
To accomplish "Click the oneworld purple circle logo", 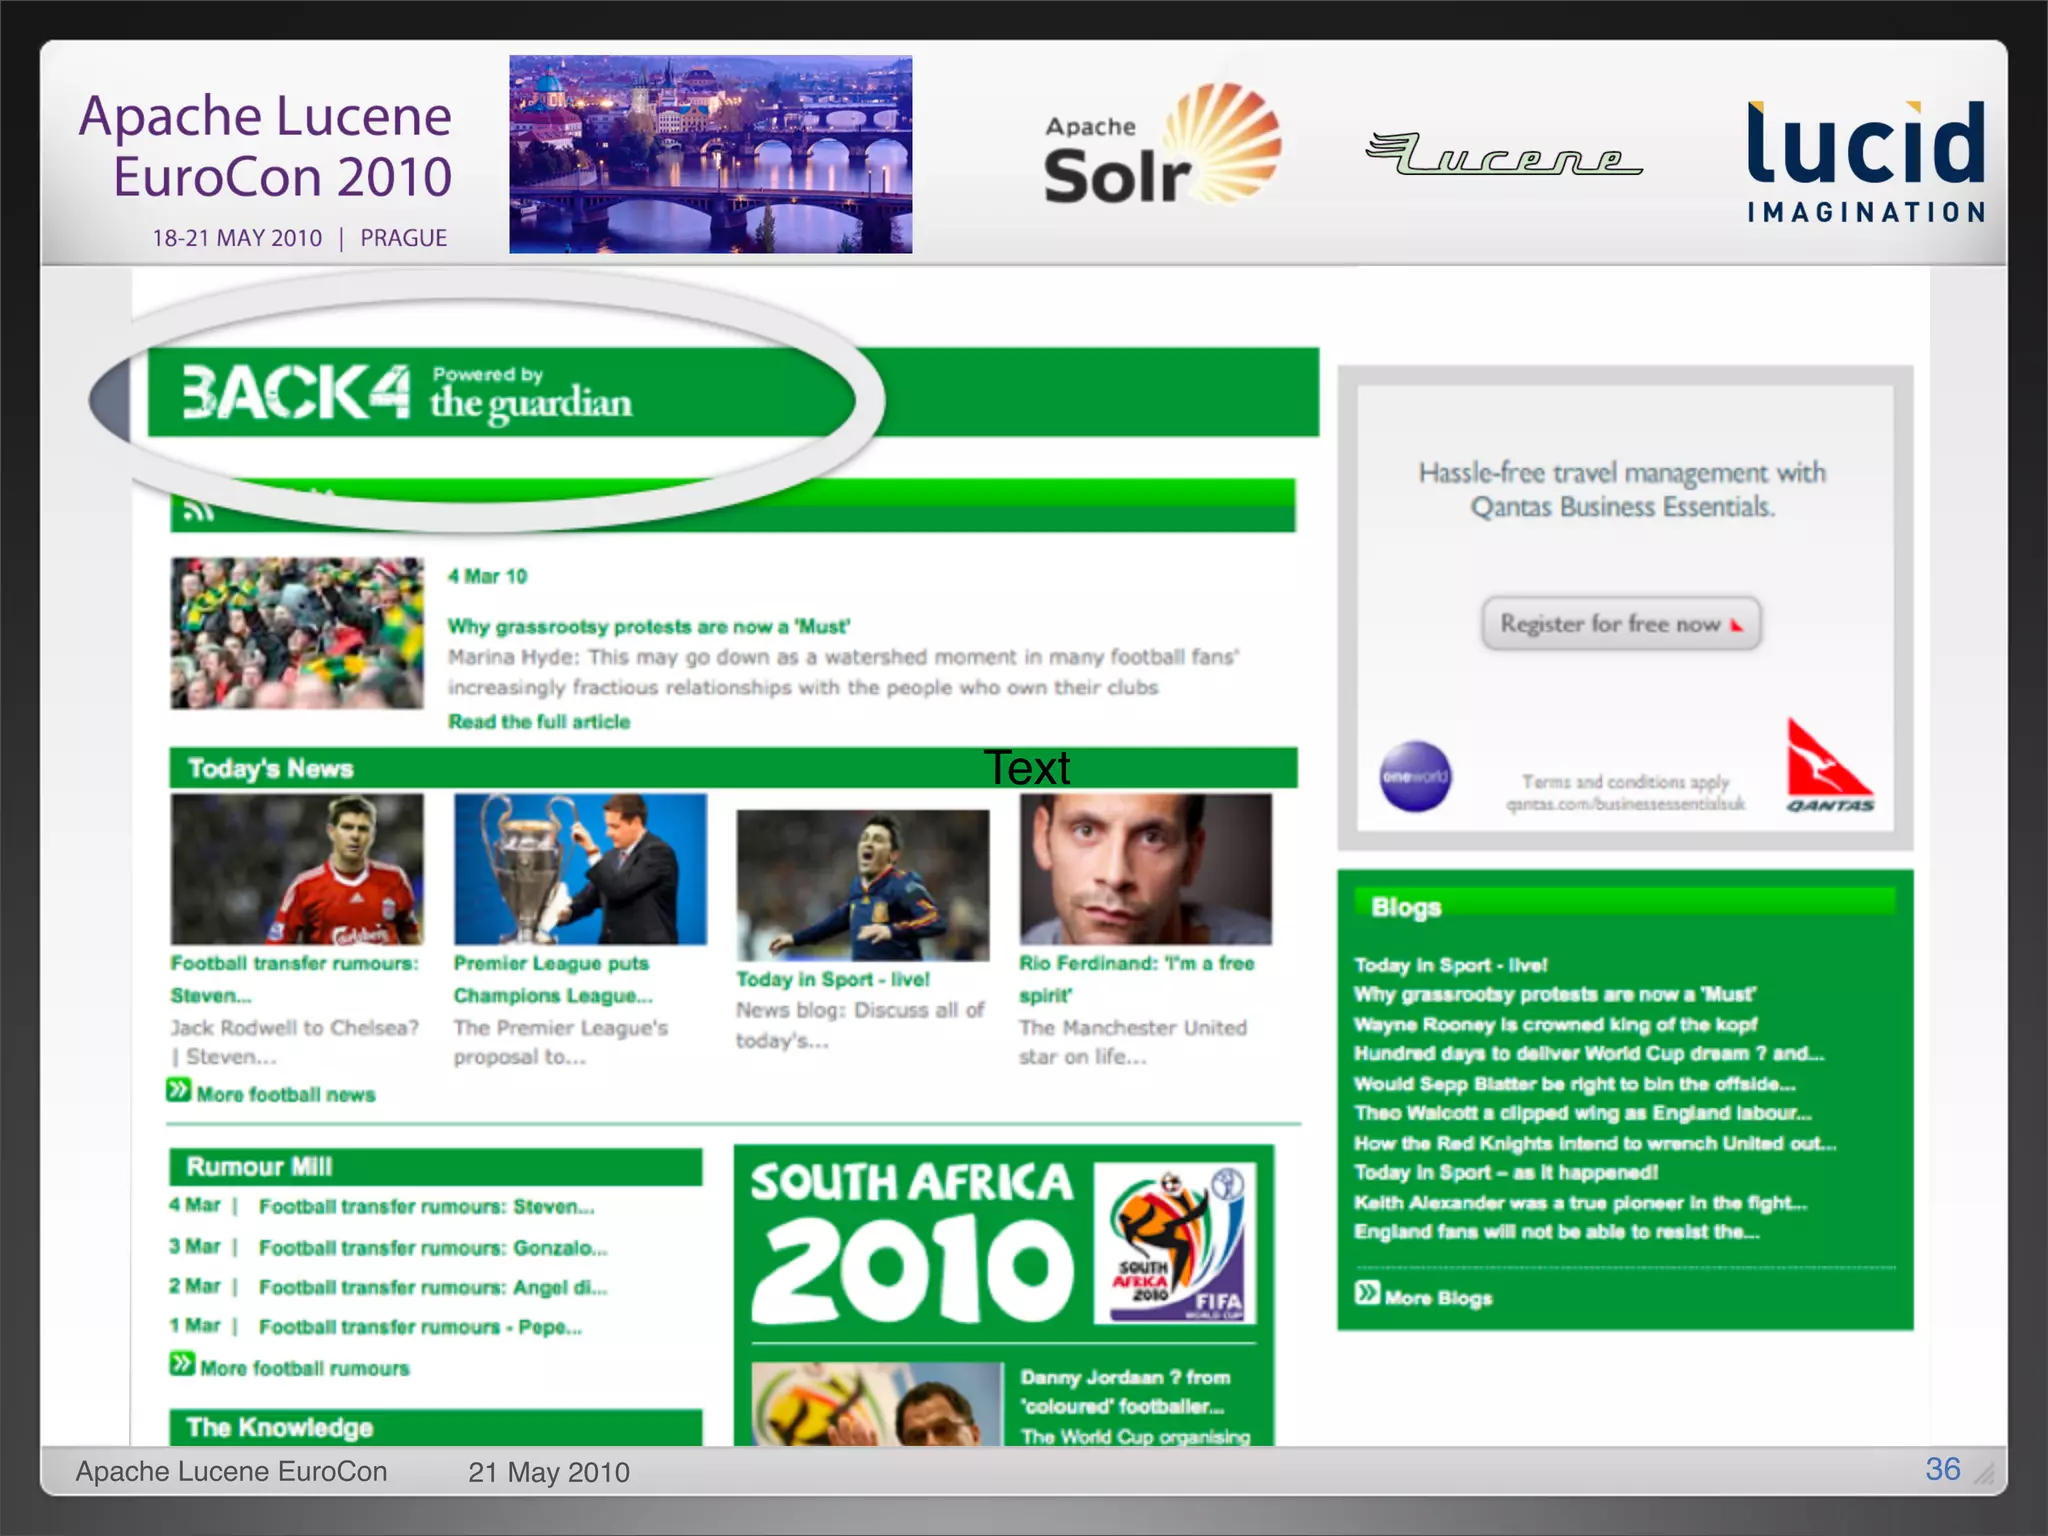I will pos(1415,776).
